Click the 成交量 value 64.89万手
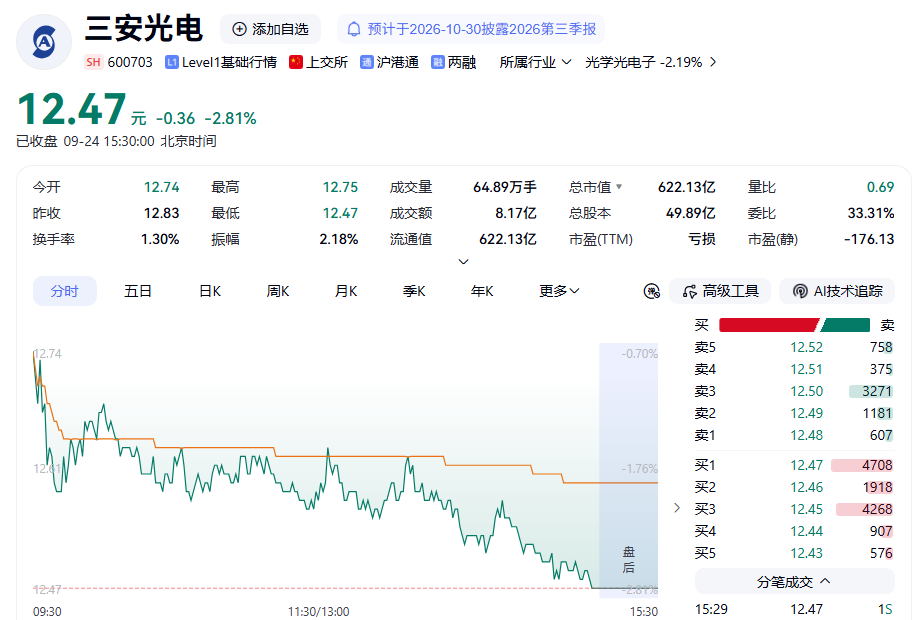Screen dimensions: 923x620 point(504,187)
